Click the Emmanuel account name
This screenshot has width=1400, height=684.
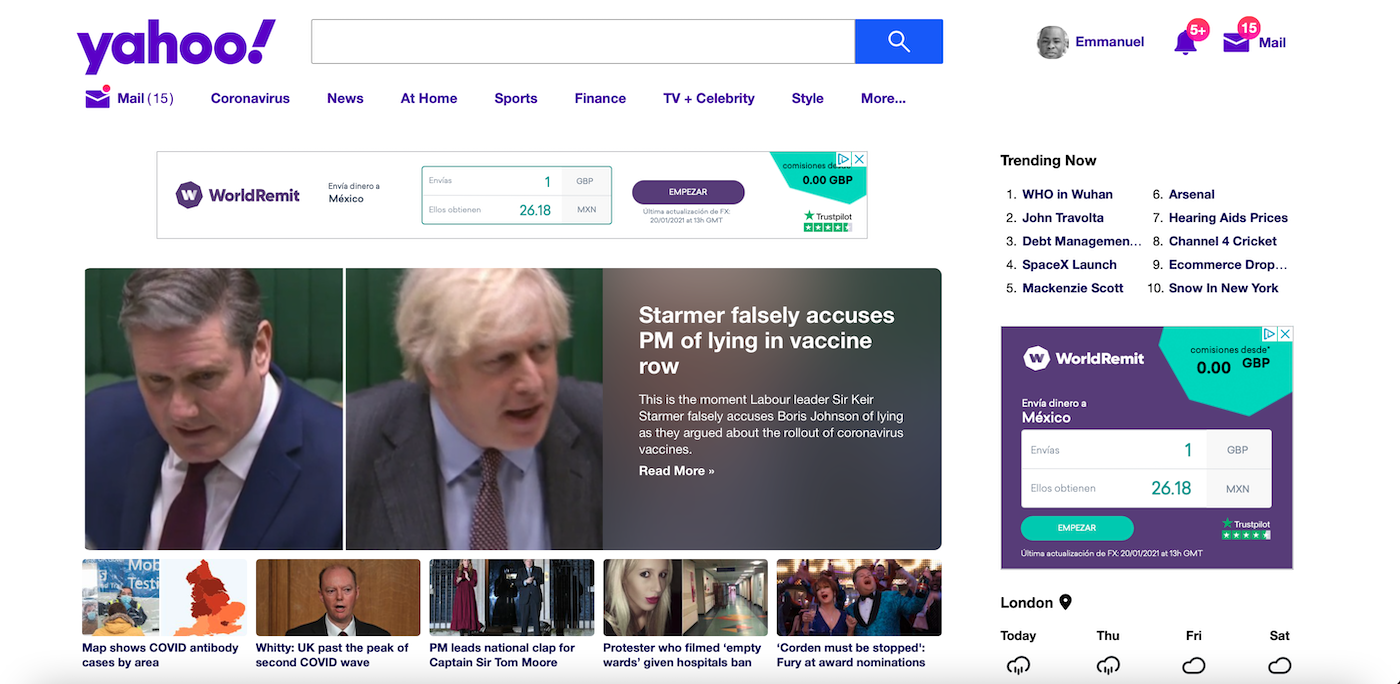pyautogui.click(x=1110, y=42)
